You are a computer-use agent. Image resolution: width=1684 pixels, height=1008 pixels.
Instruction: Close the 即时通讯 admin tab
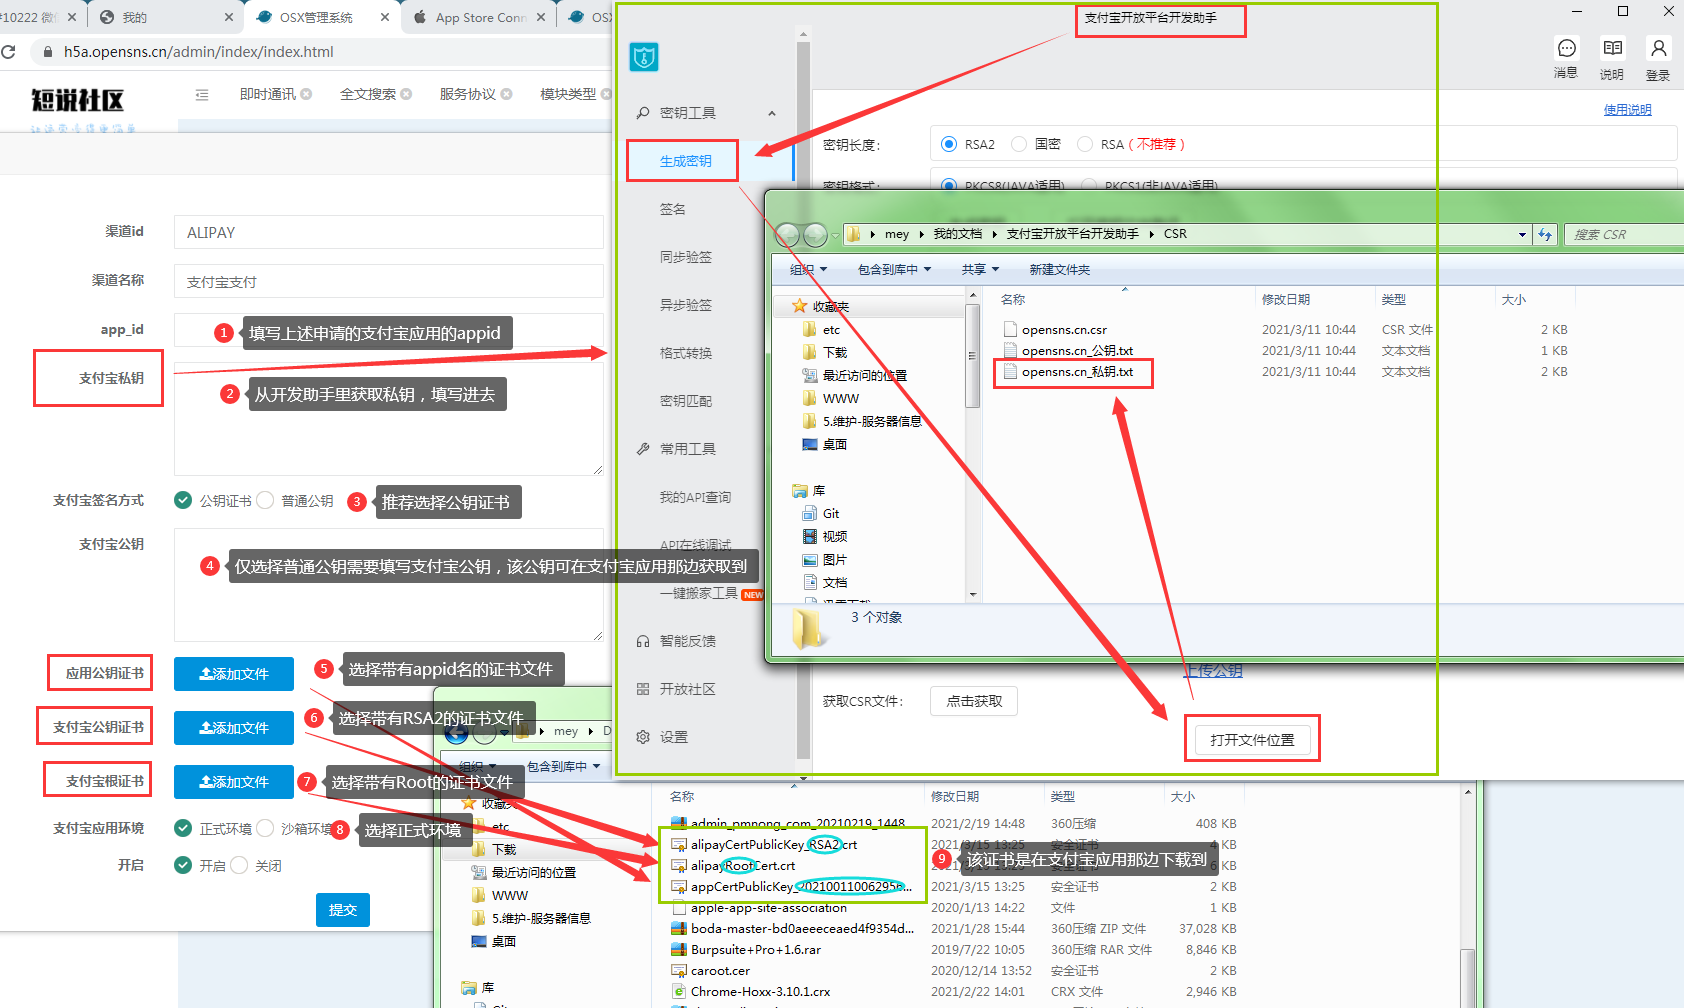[306, 94]
